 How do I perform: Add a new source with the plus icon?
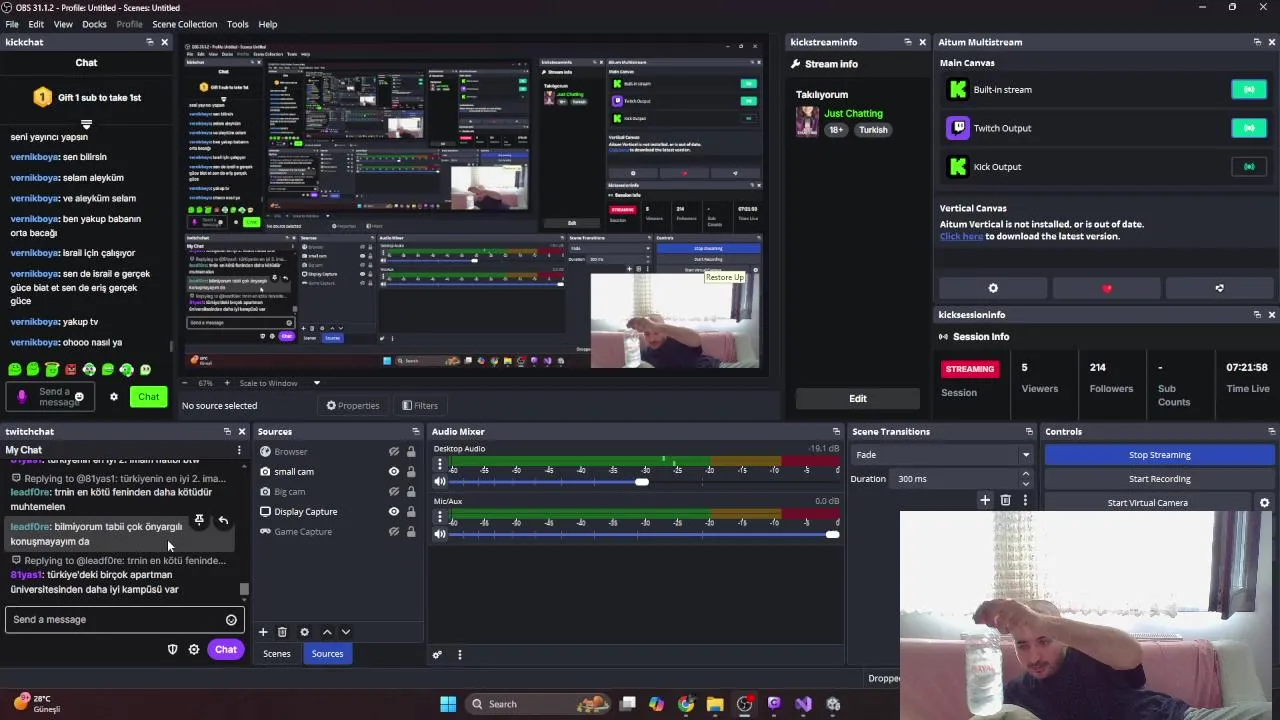[263, 632]
